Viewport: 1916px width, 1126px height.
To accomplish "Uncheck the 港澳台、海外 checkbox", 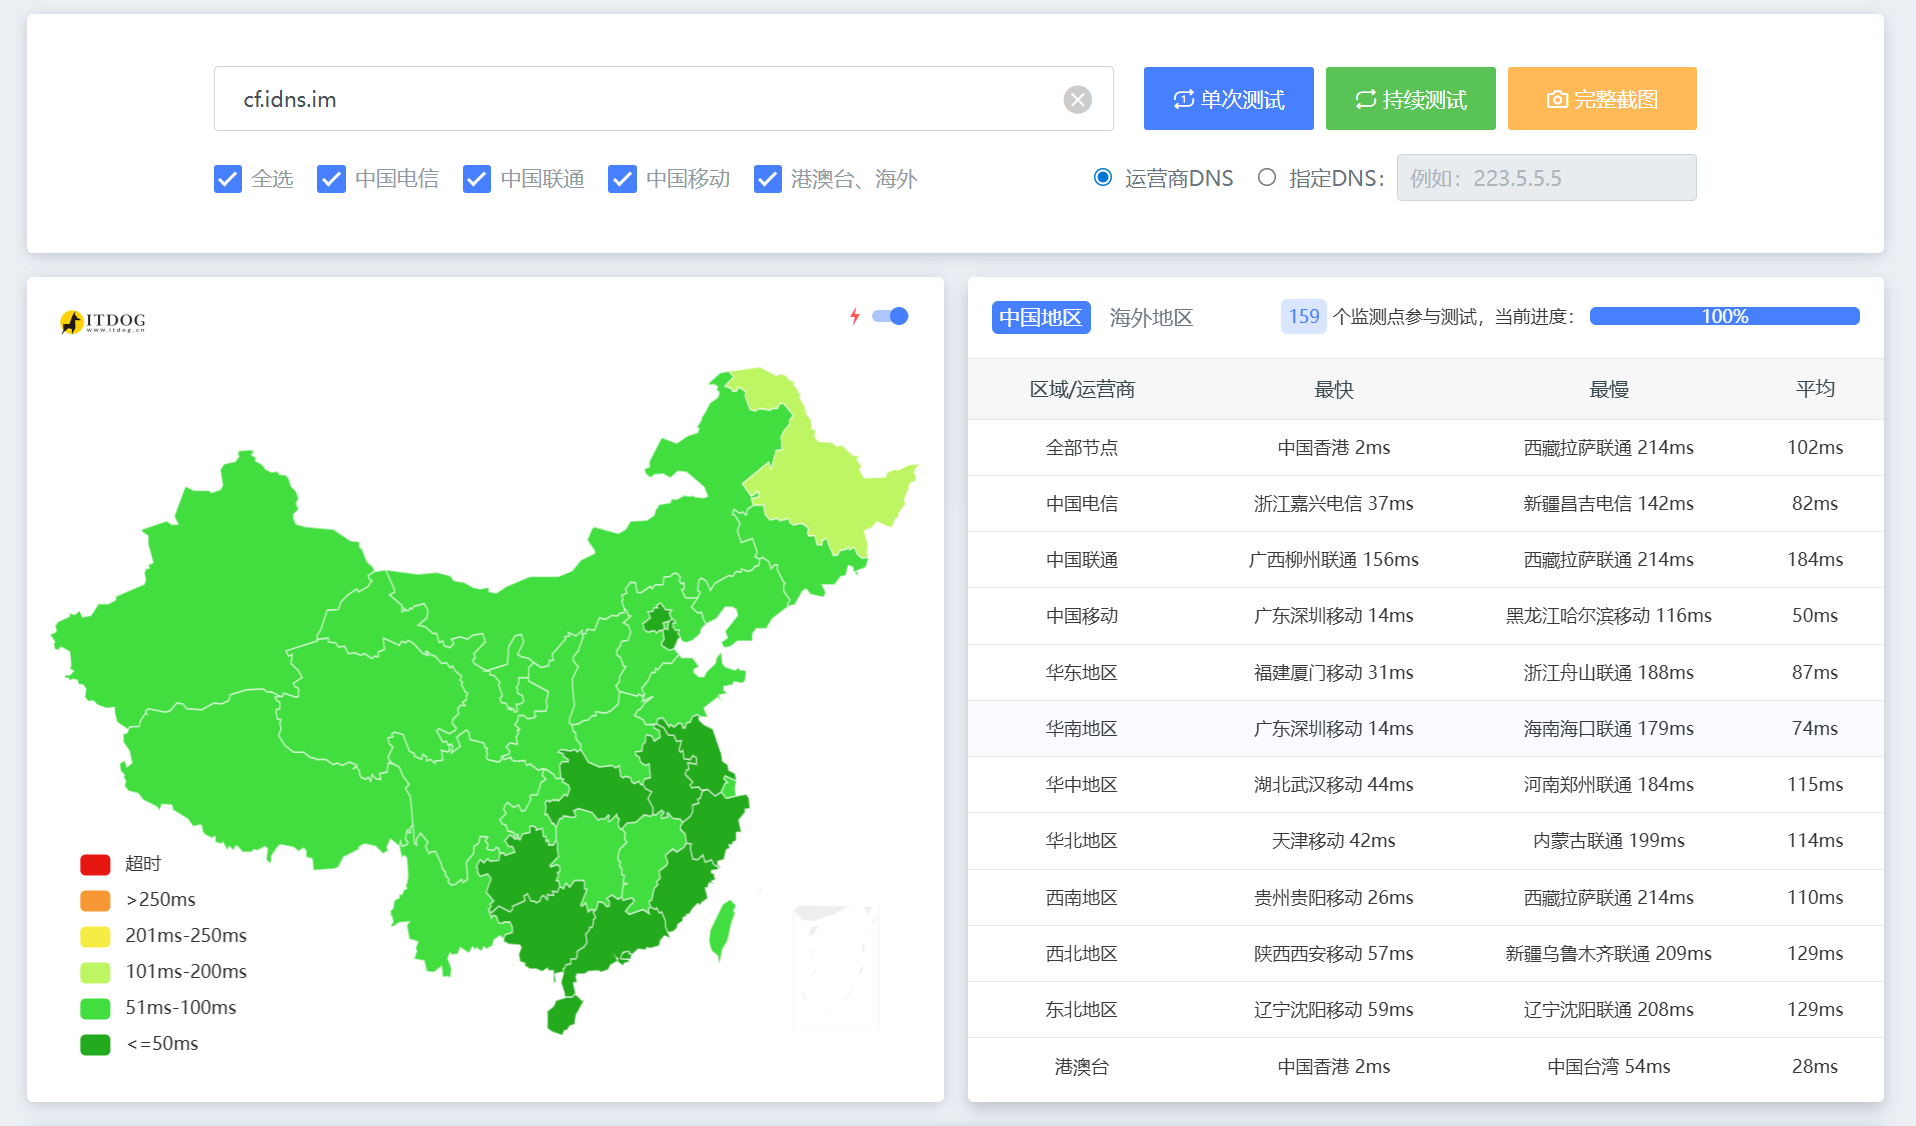I will click(768, 179).
